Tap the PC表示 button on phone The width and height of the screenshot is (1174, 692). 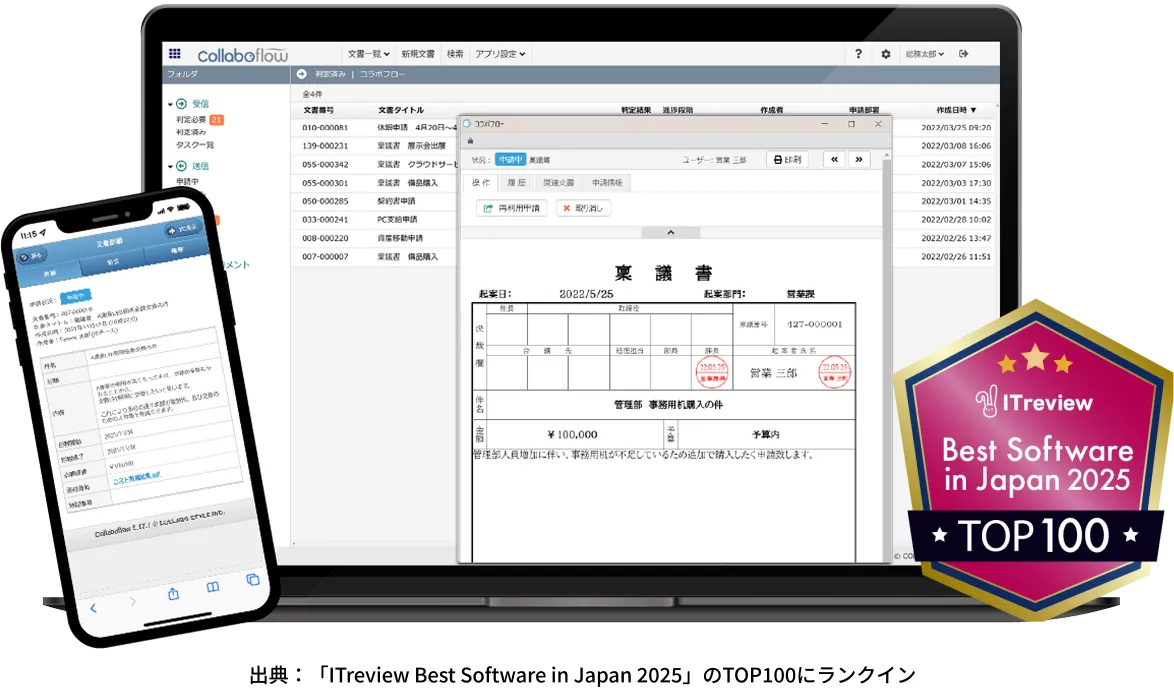(x=183, y=229)
